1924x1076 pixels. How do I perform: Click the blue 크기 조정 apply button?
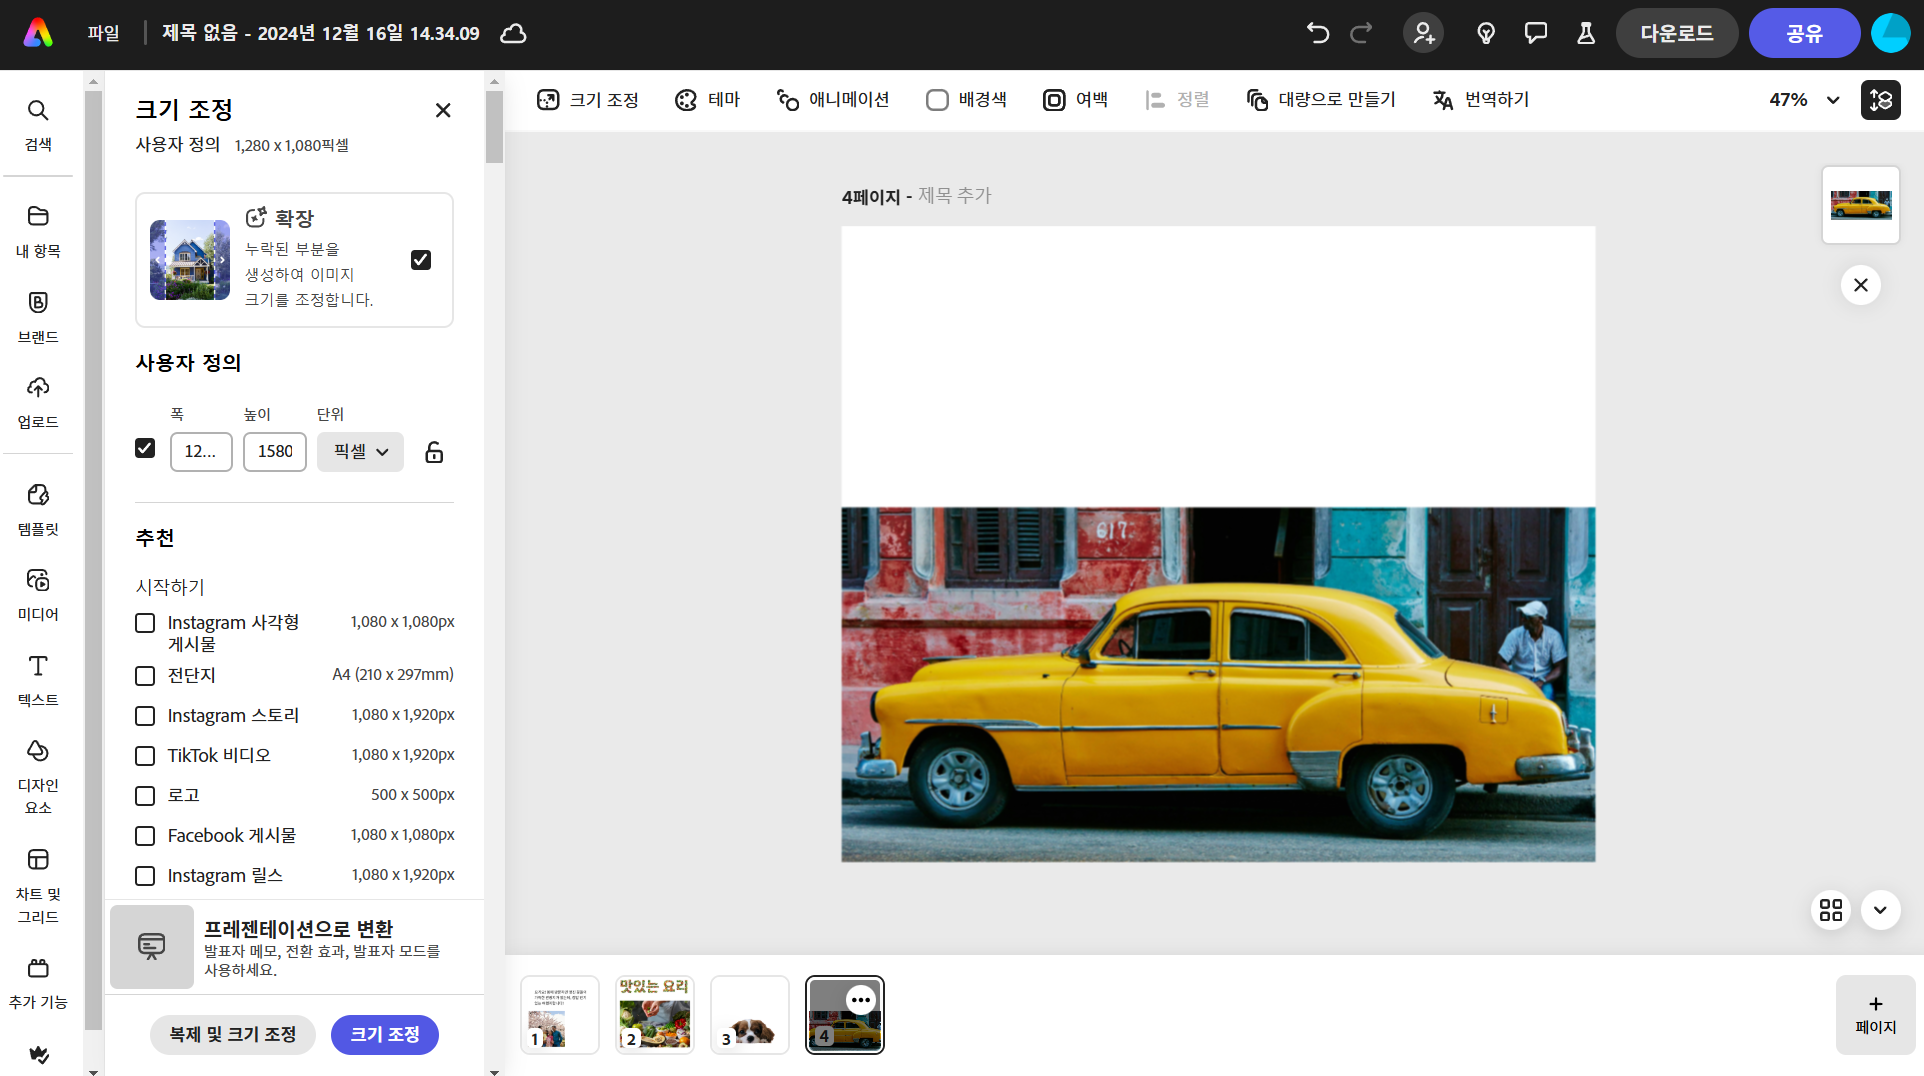[x=384, y=1034]
